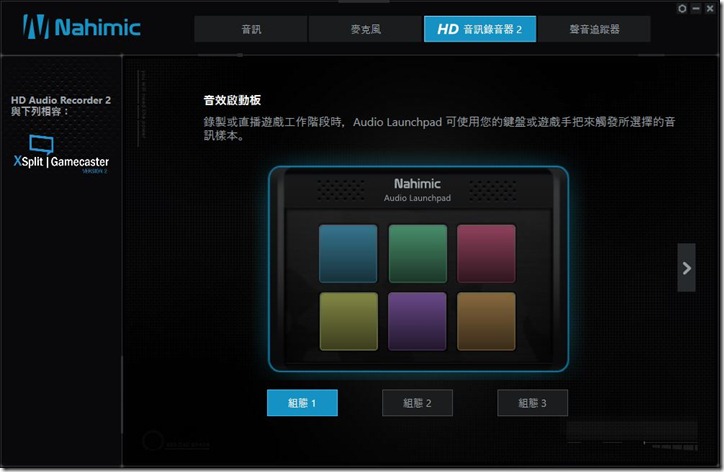Image resolution: width=724 pixels, height=472 pixels.
Task: Minimize the Nahimic window
Action: [696, 8]
